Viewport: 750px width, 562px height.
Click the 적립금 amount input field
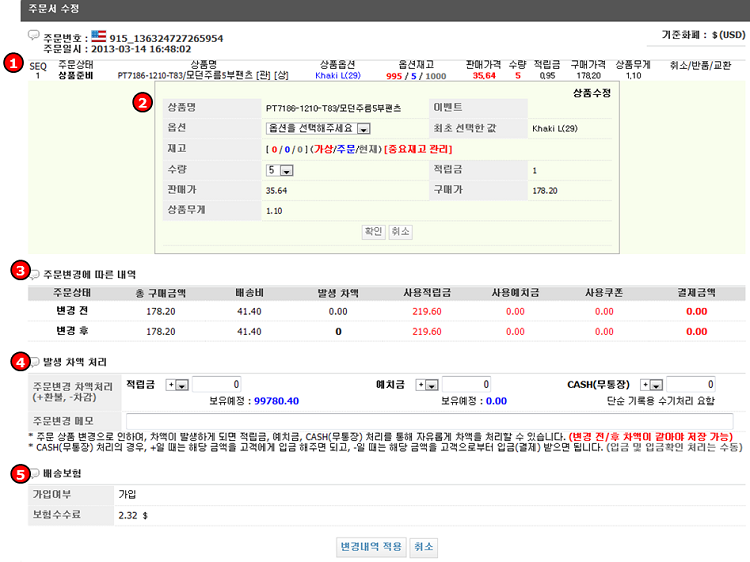point(216,384)
